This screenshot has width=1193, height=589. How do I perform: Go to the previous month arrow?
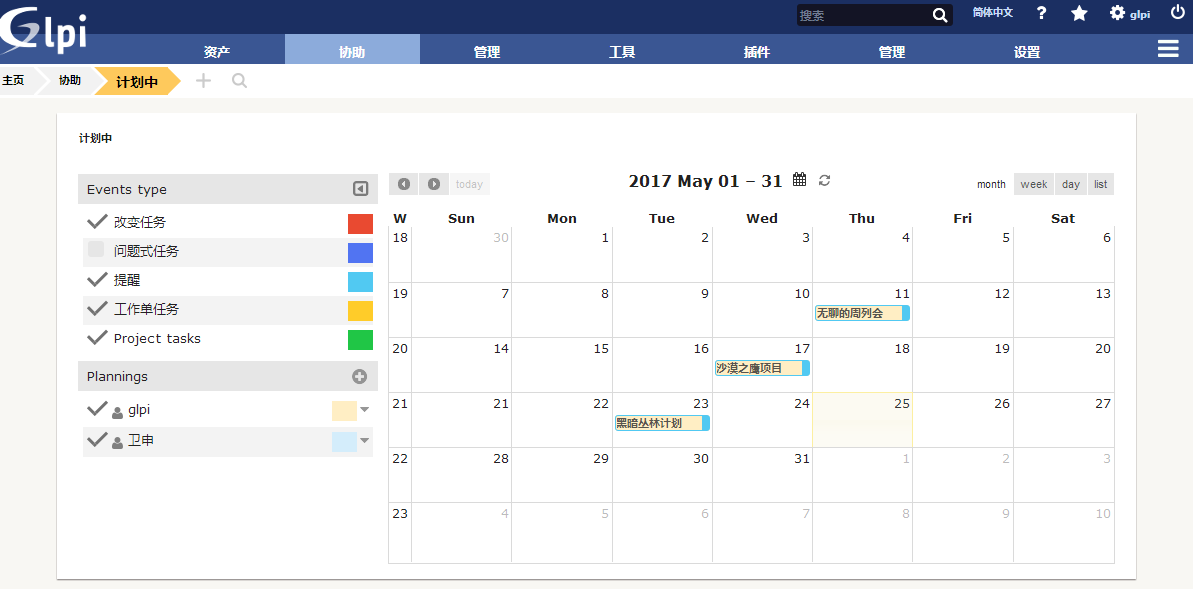pyautogui.click(x=404, y=184)
